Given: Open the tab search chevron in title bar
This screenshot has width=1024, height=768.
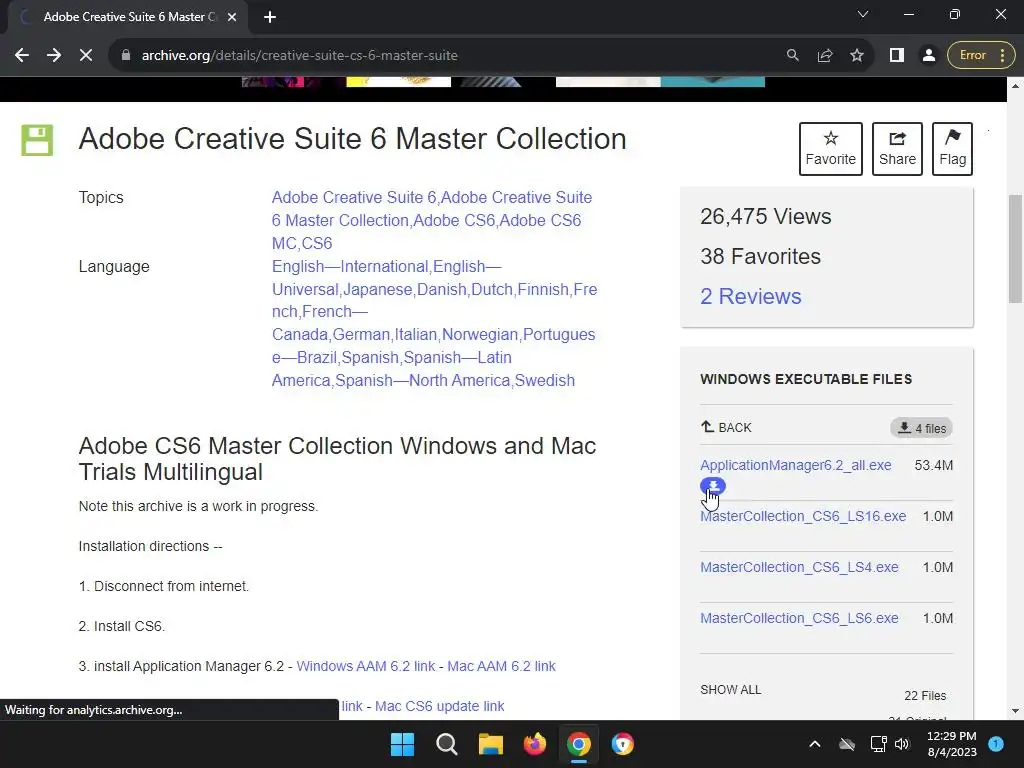Looking at the screenshot, I should 863,14.
